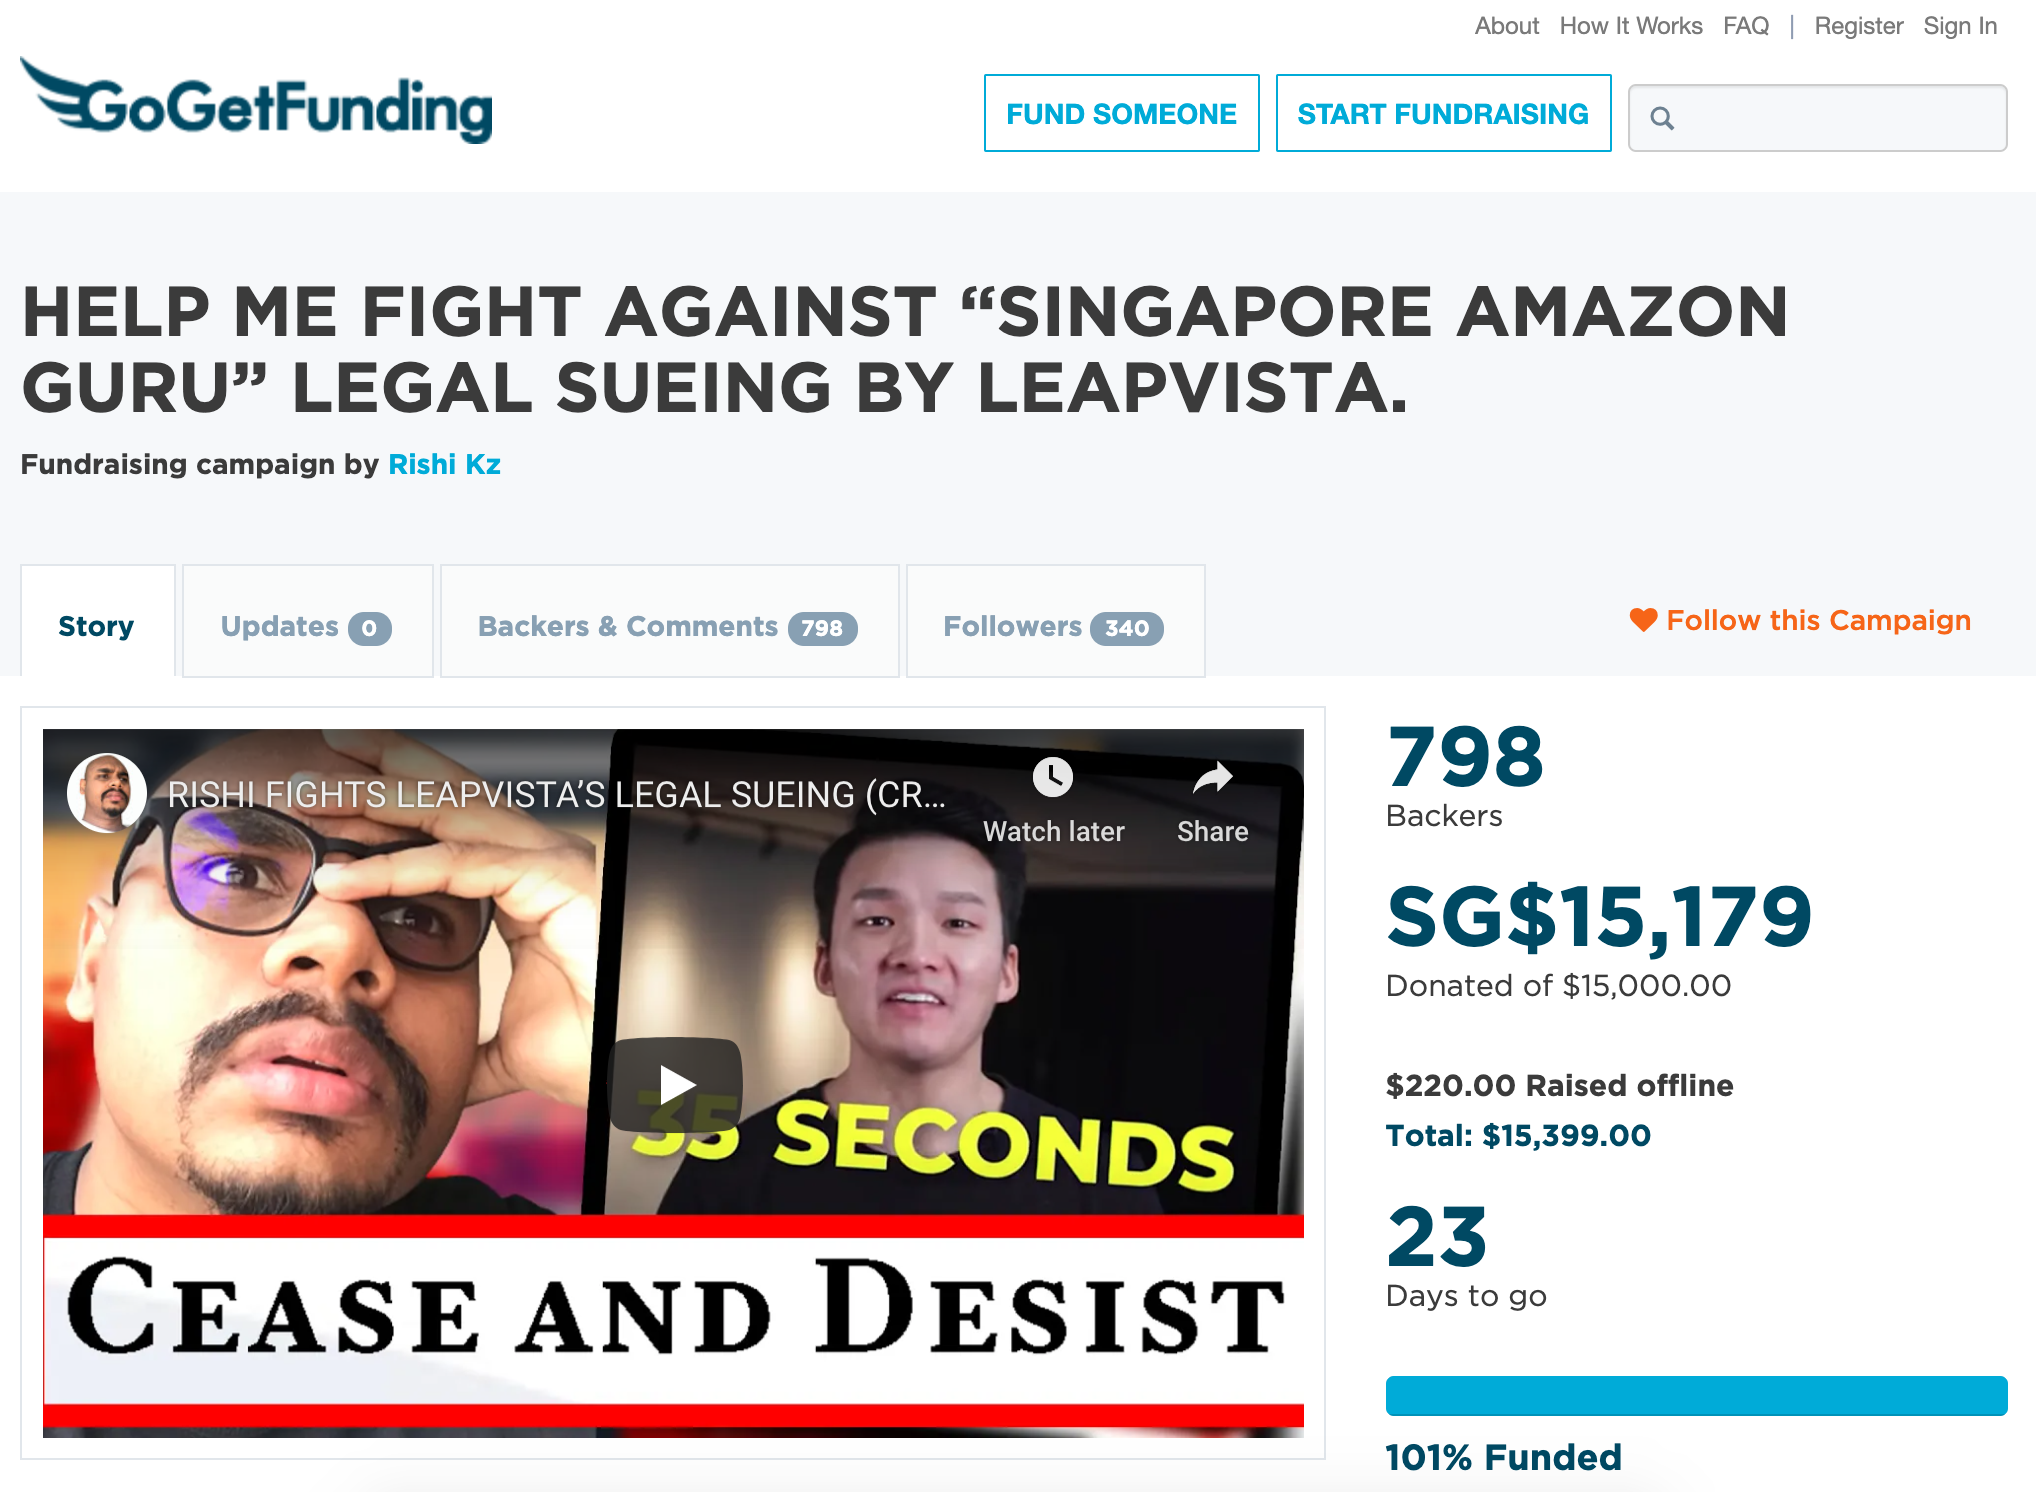Click the video Share arrow icon

(x=1212, y=777)
